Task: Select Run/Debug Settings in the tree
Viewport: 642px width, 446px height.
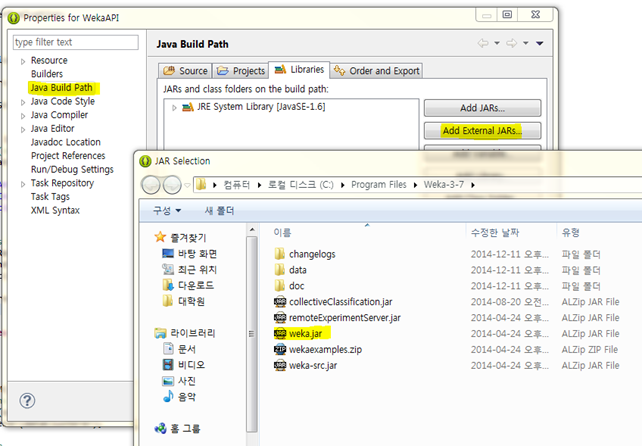Action: tap(72, 169)
